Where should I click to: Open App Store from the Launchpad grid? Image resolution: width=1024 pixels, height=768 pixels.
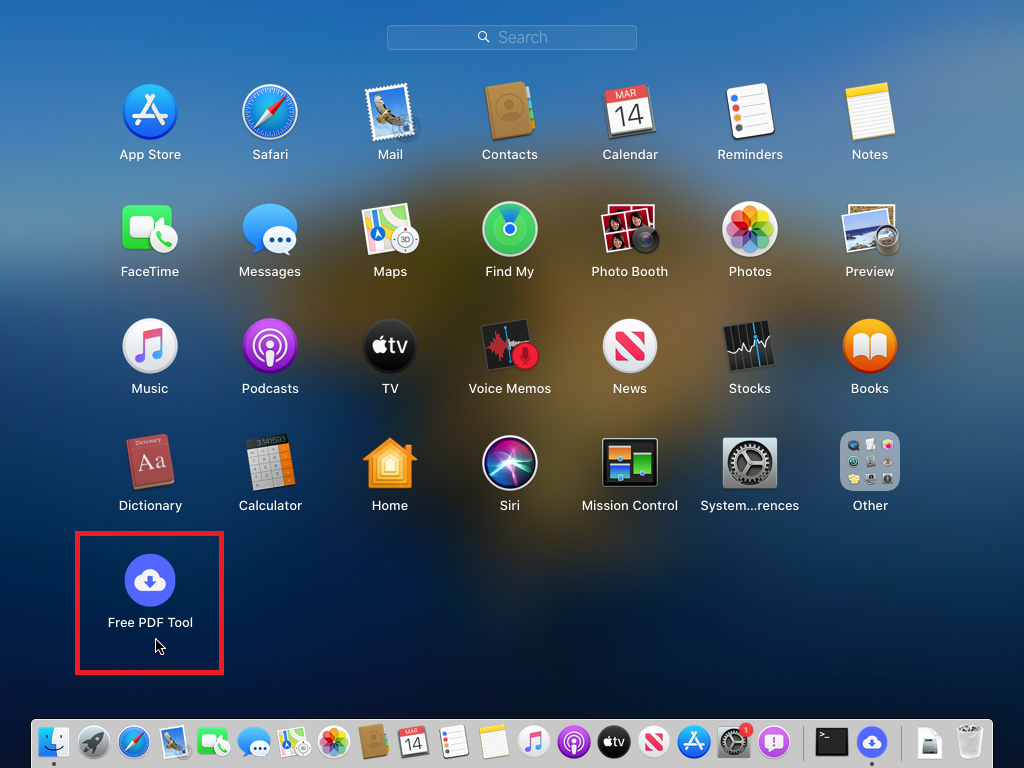(x=150, y=112)
